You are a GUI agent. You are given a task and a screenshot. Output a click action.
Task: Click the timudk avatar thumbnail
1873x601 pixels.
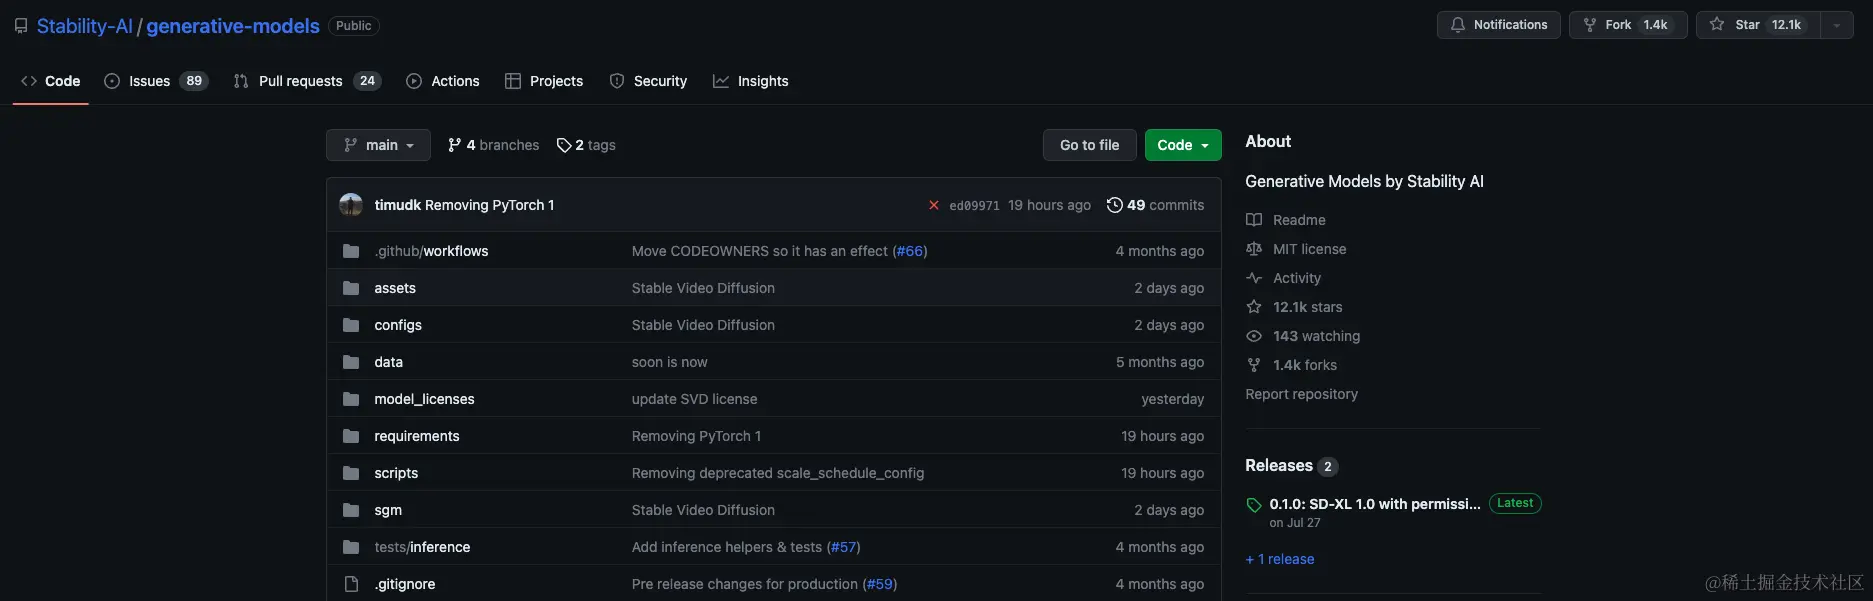point(351,205)
